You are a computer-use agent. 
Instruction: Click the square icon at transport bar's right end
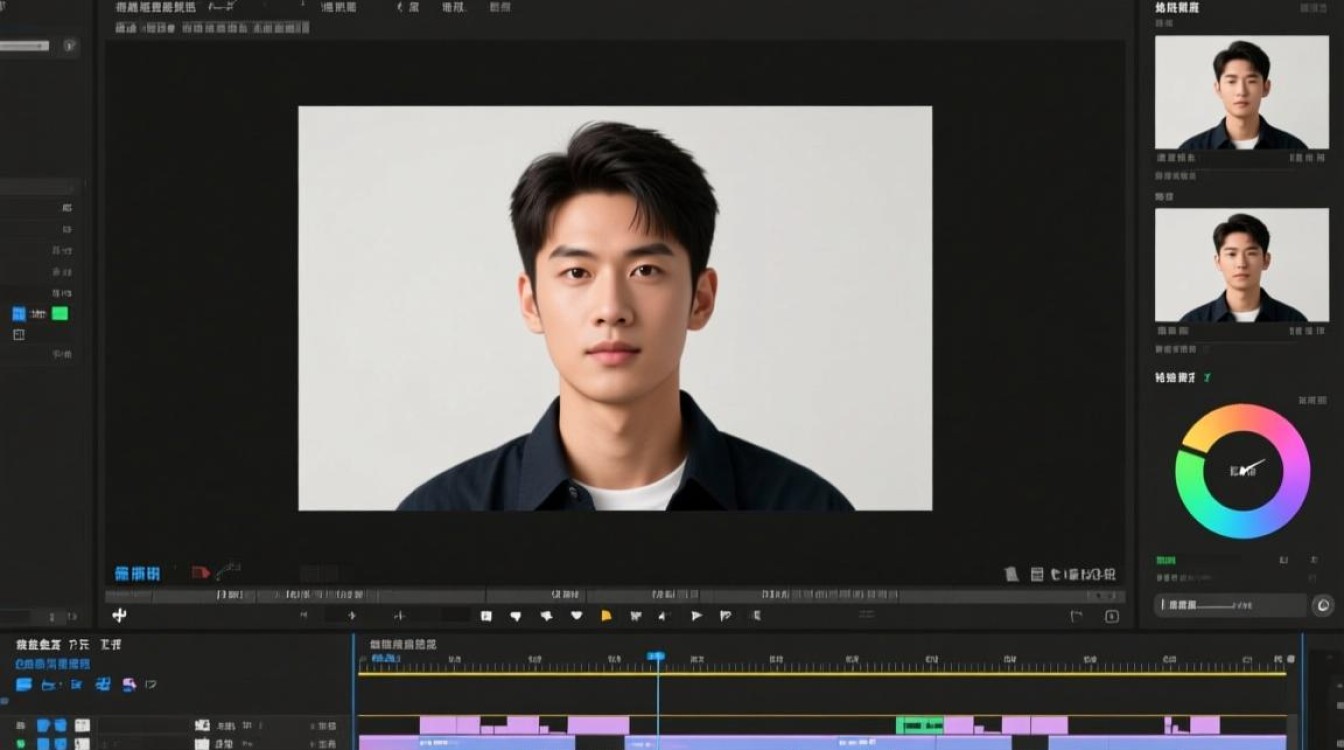click(x=1111, y=617)
